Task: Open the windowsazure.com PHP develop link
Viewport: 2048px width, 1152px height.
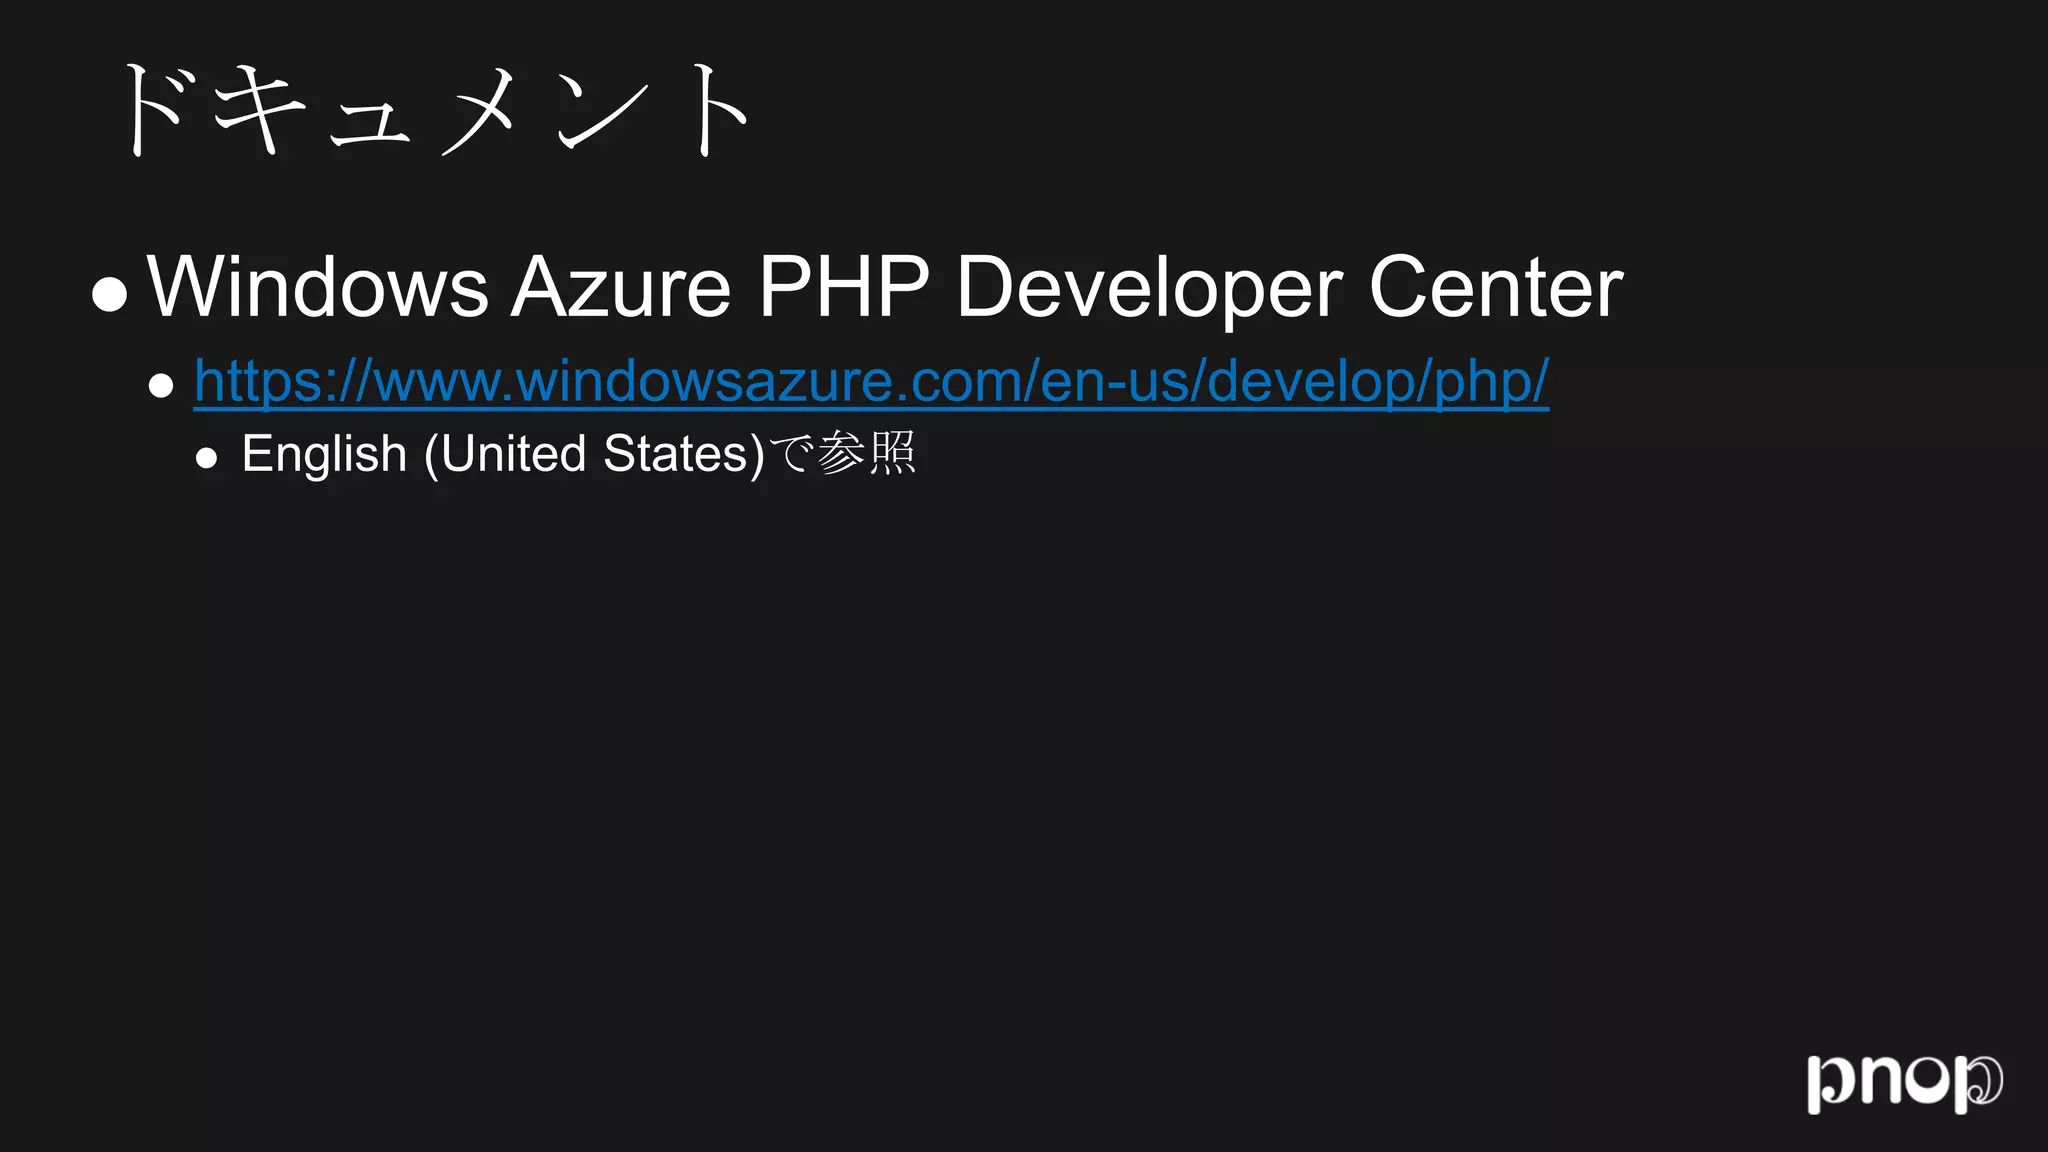Action: 871,382
